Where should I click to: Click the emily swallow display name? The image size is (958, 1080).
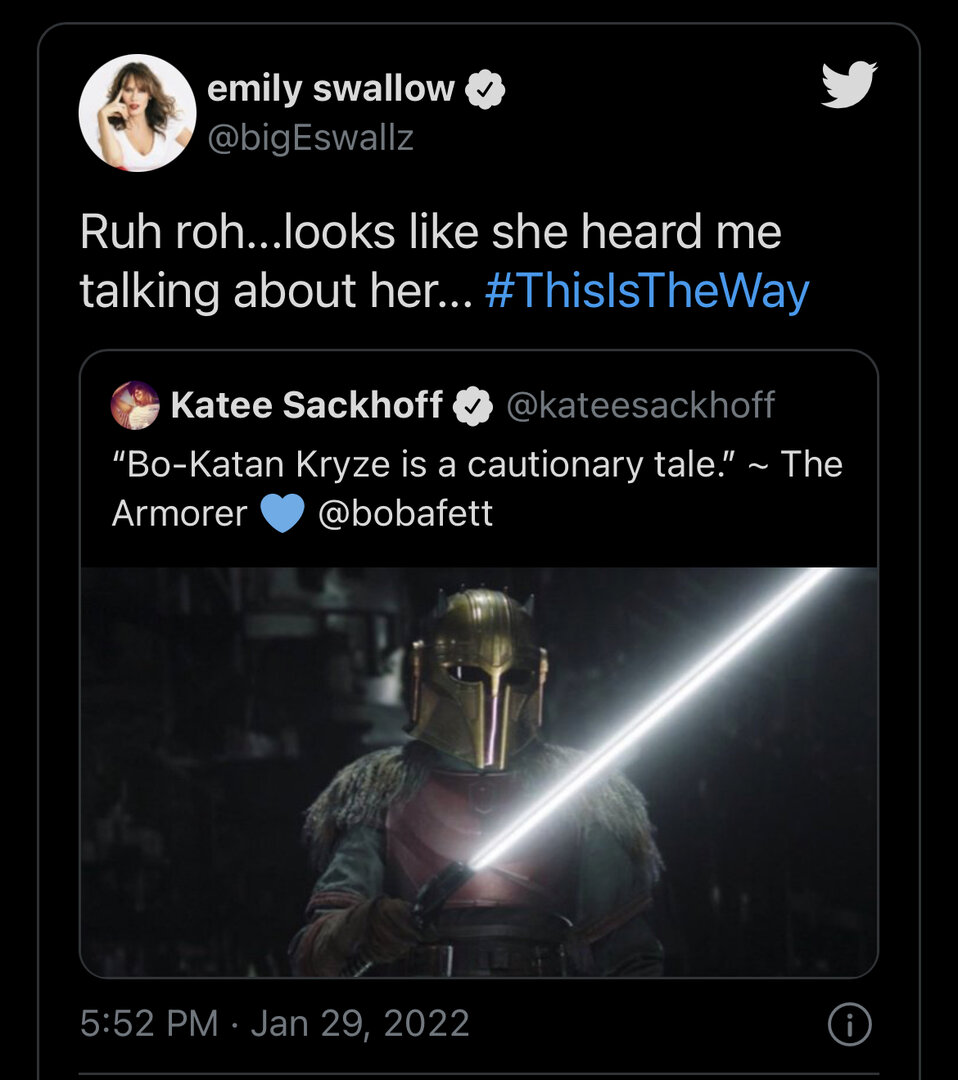tap(330, 89)
